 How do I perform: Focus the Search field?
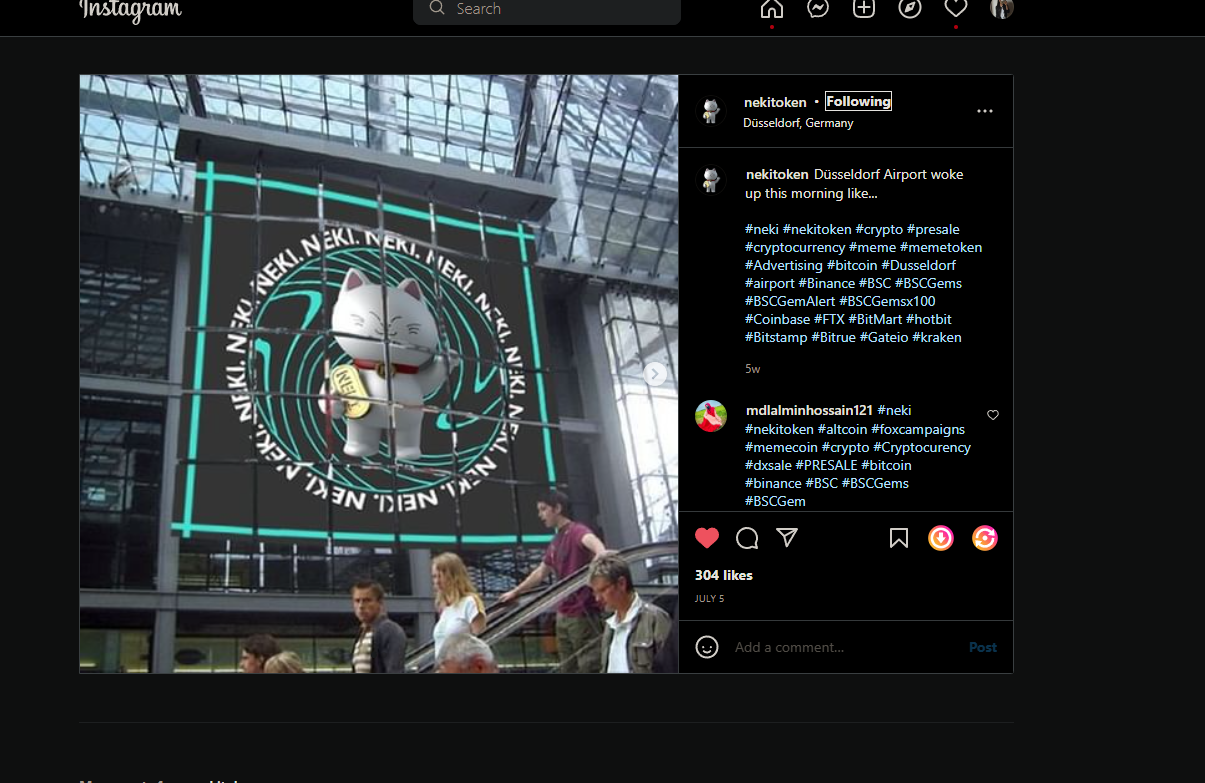click(547, 9)
